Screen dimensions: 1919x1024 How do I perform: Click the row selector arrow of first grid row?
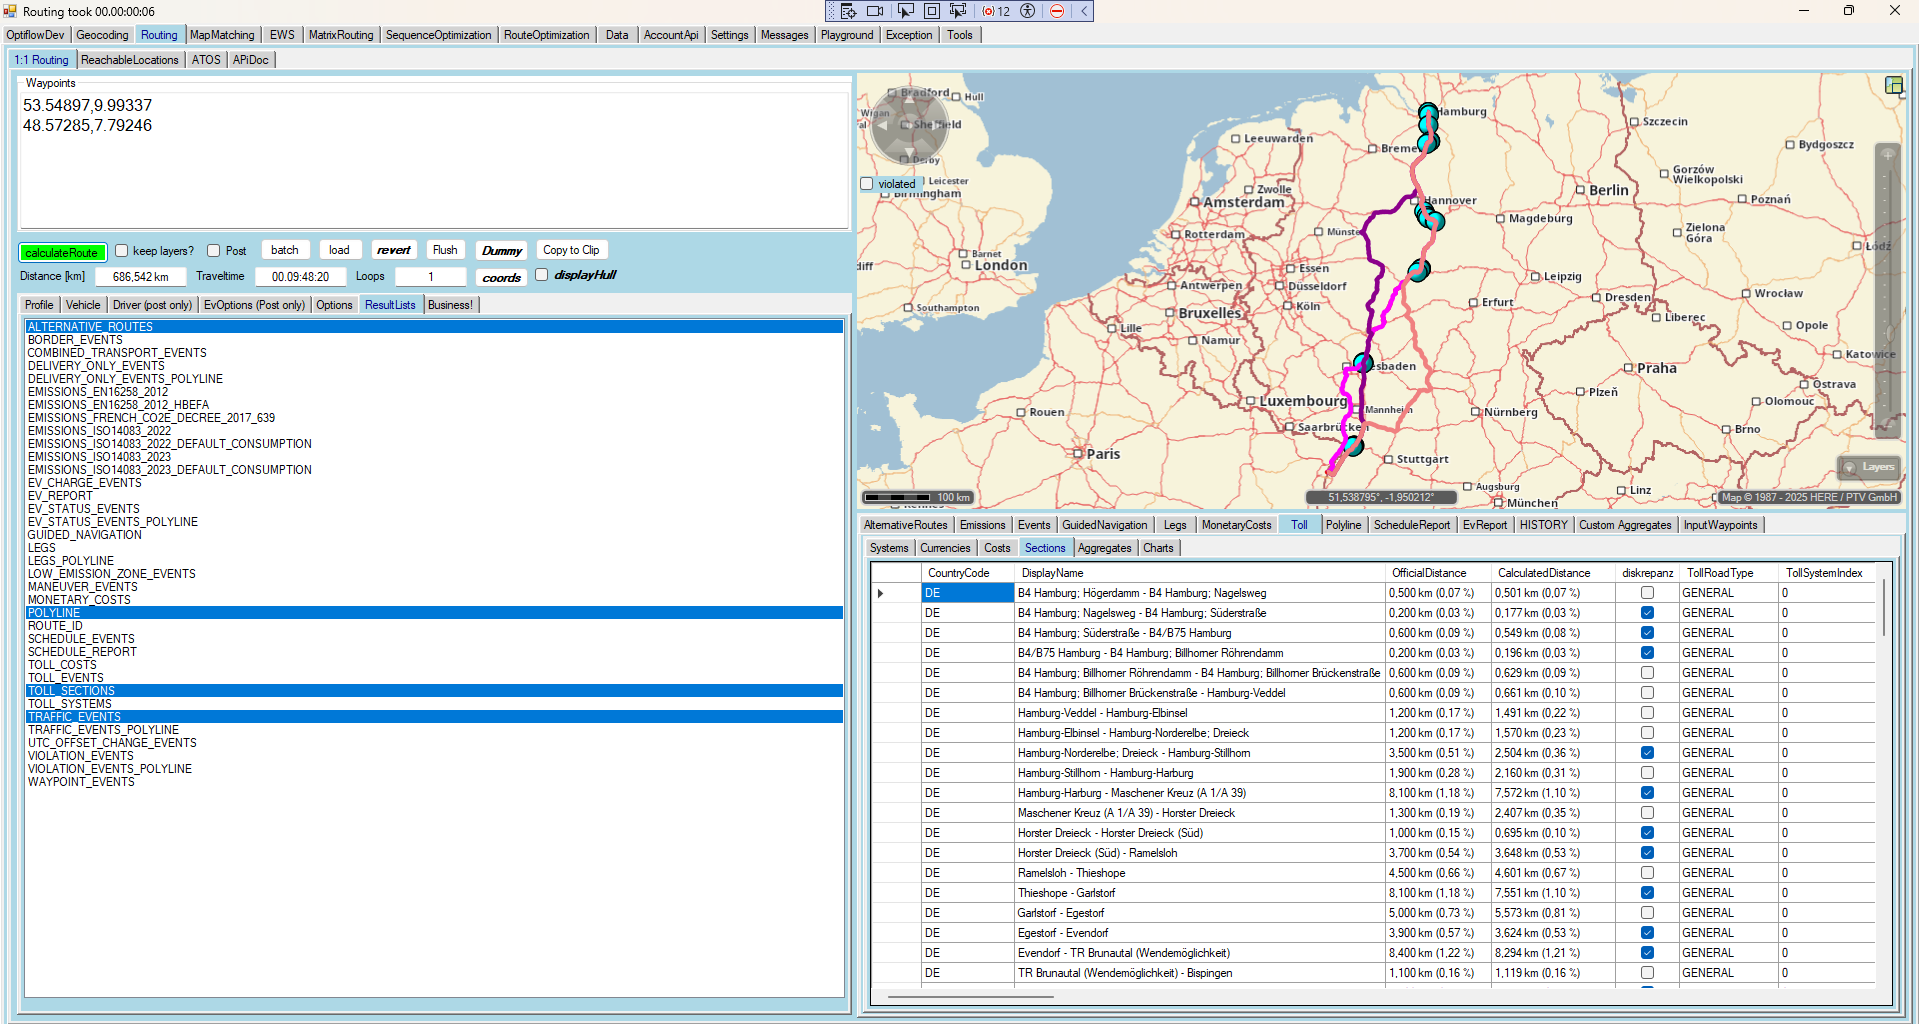point(881,593)
